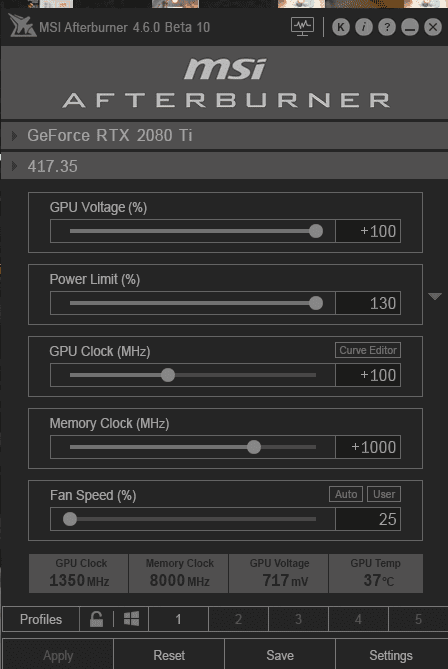
Task: Click the Memory Clock +1000 value field
Action: tap(368, 448)
